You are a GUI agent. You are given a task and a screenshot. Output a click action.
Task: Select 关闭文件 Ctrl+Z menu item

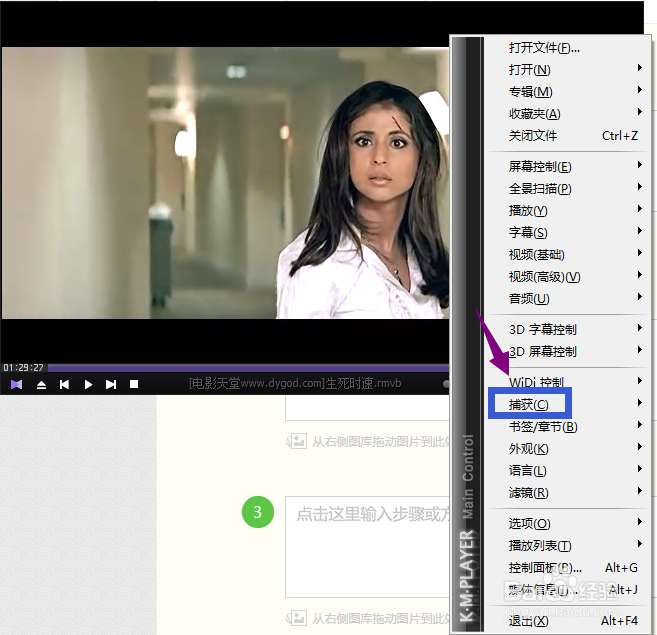tap(566, 136)
